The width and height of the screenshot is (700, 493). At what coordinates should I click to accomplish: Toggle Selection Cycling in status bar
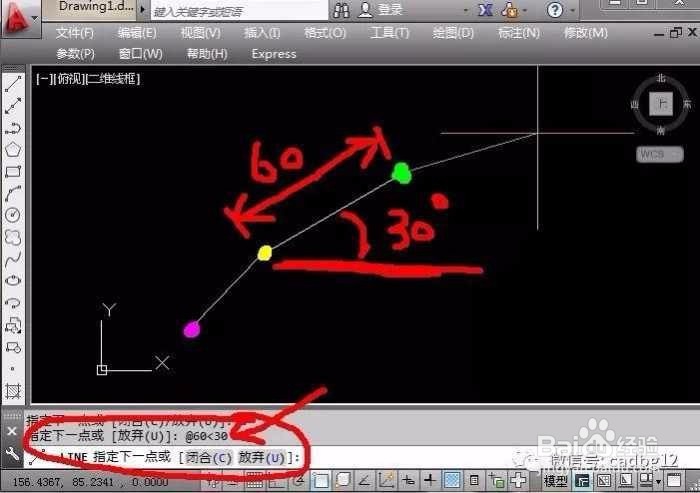(496, 481)
